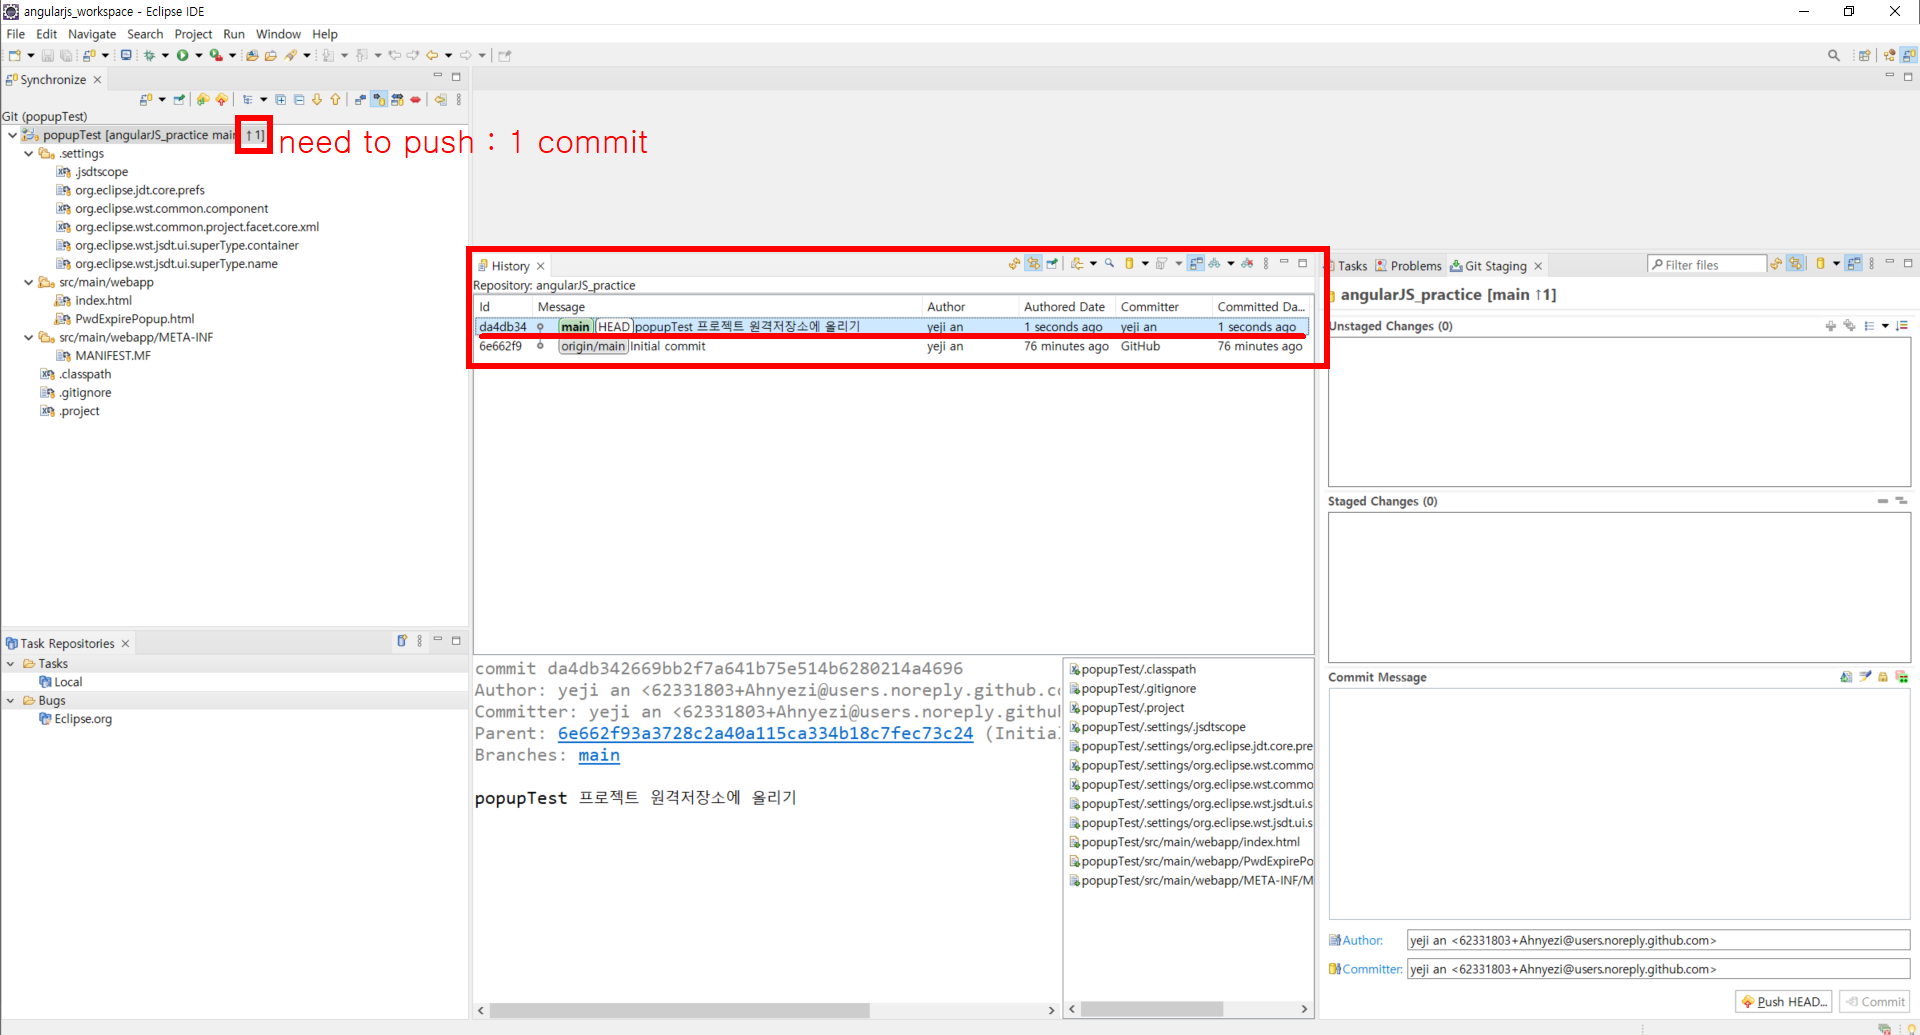Screen dimensions: 1920x1035
Task: Toggle Incoming/Outgoing mode in Synchronize toolbar
Action: [398, 100]
